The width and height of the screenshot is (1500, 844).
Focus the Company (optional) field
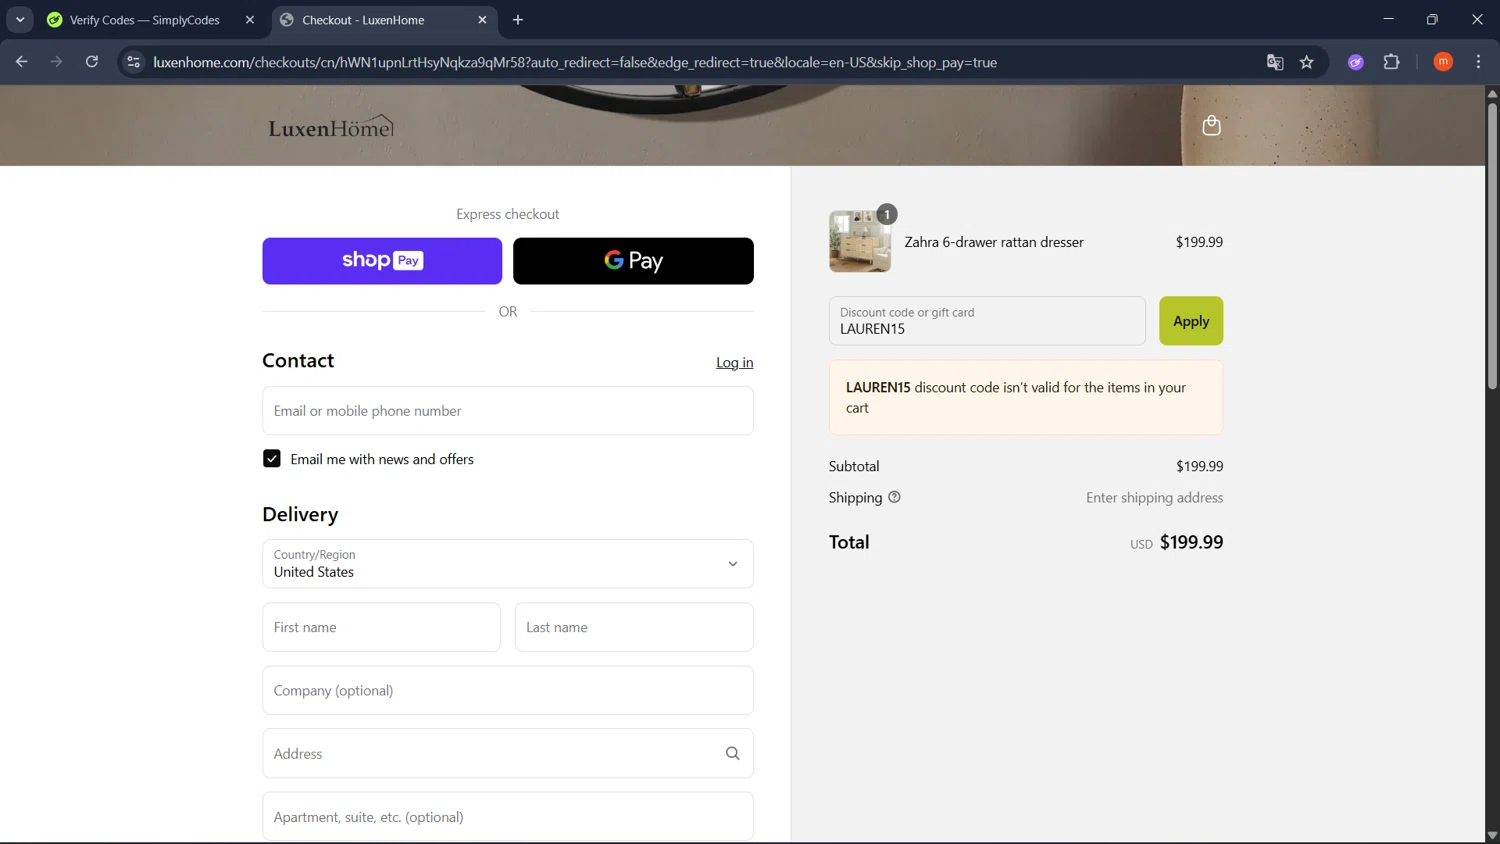[x=508, y=691]
